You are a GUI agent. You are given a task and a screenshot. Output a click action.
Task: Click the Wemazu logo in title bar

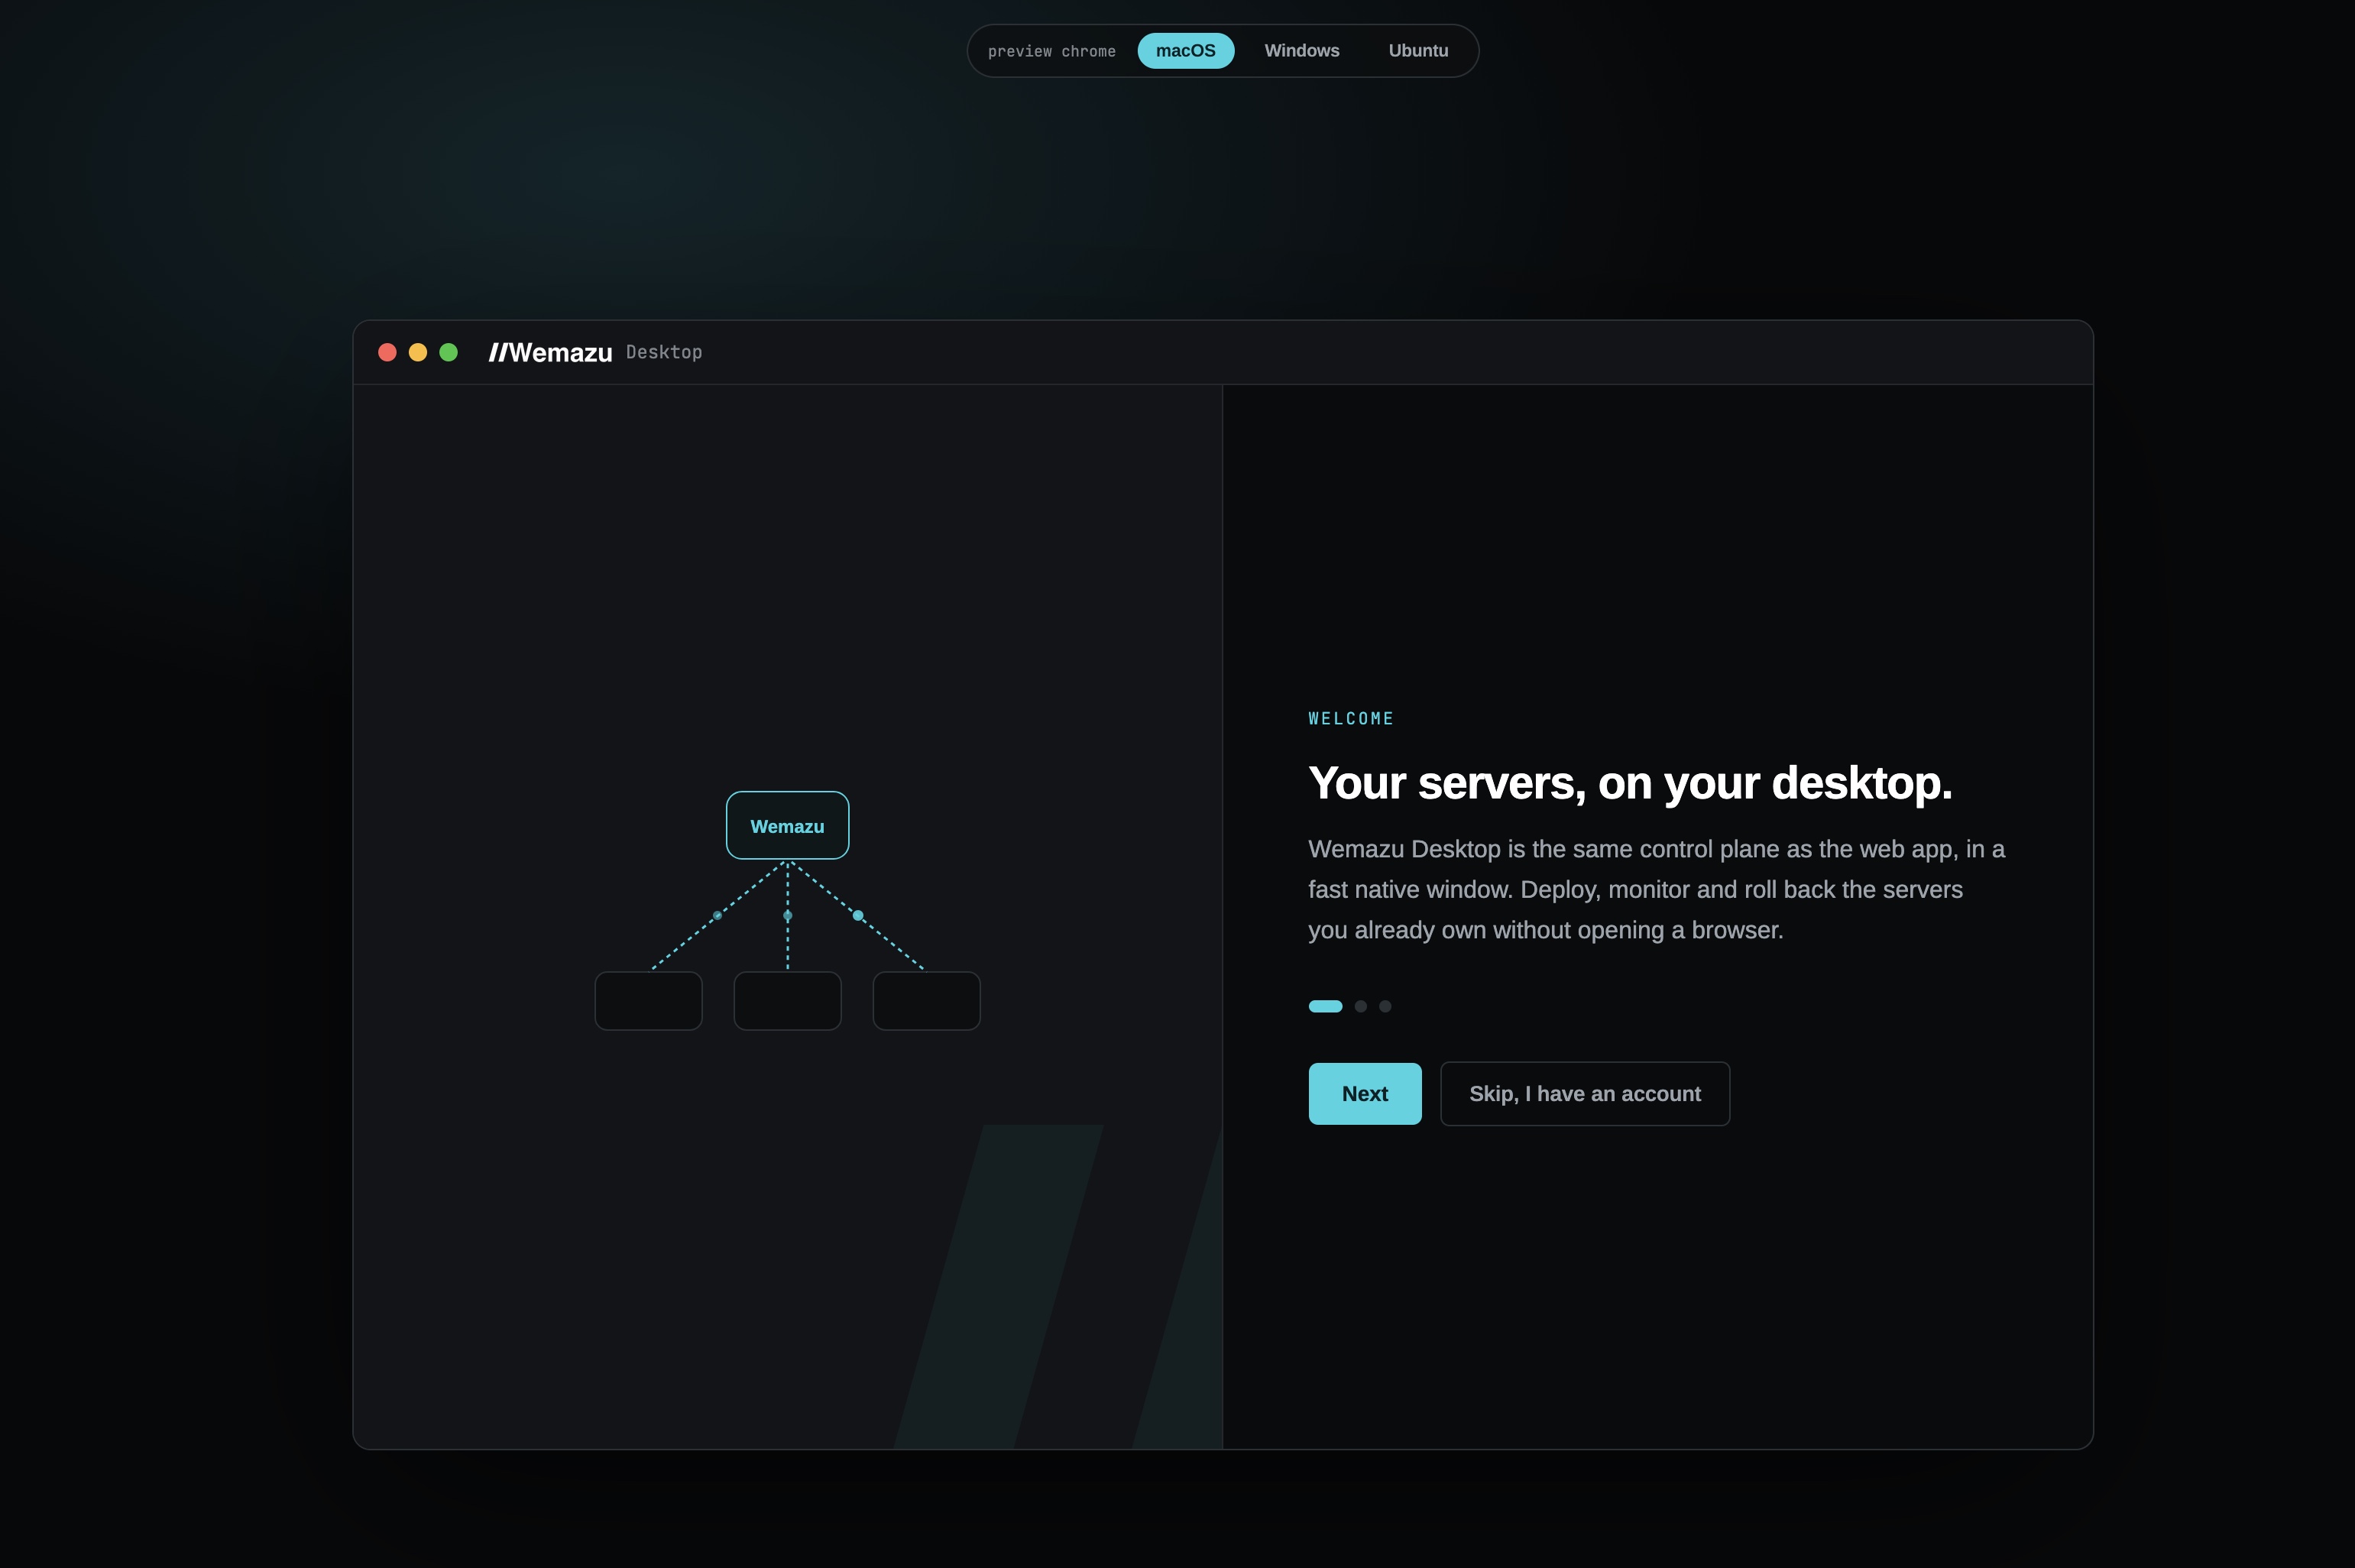550,352
